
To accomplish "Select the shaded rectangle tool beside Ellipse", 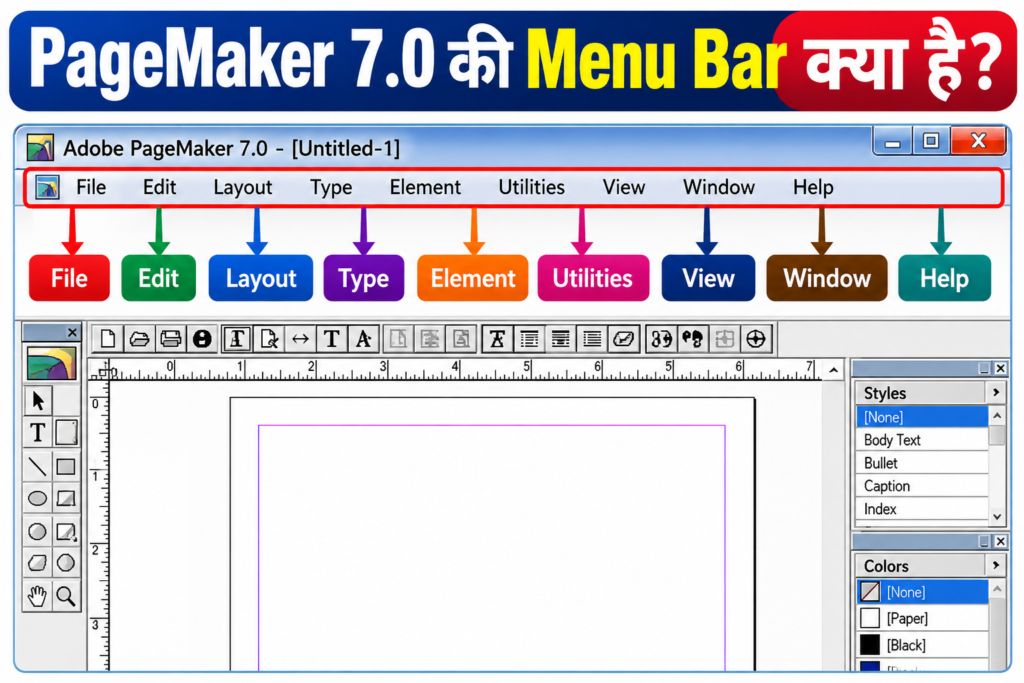I will pyautogui.click(x=66, y=498).
